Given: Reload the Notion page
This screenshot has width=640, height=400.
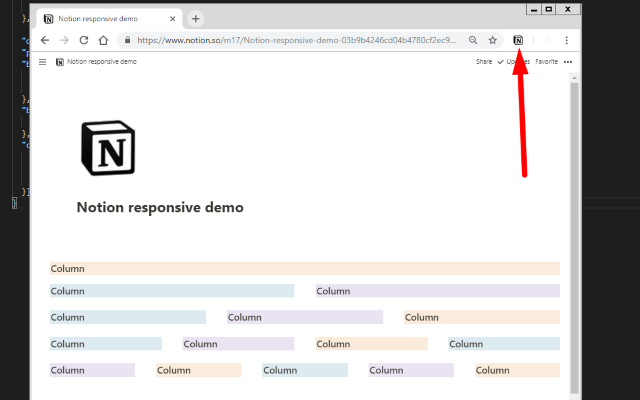Looking at the screenshot, I should pos(84,40).
